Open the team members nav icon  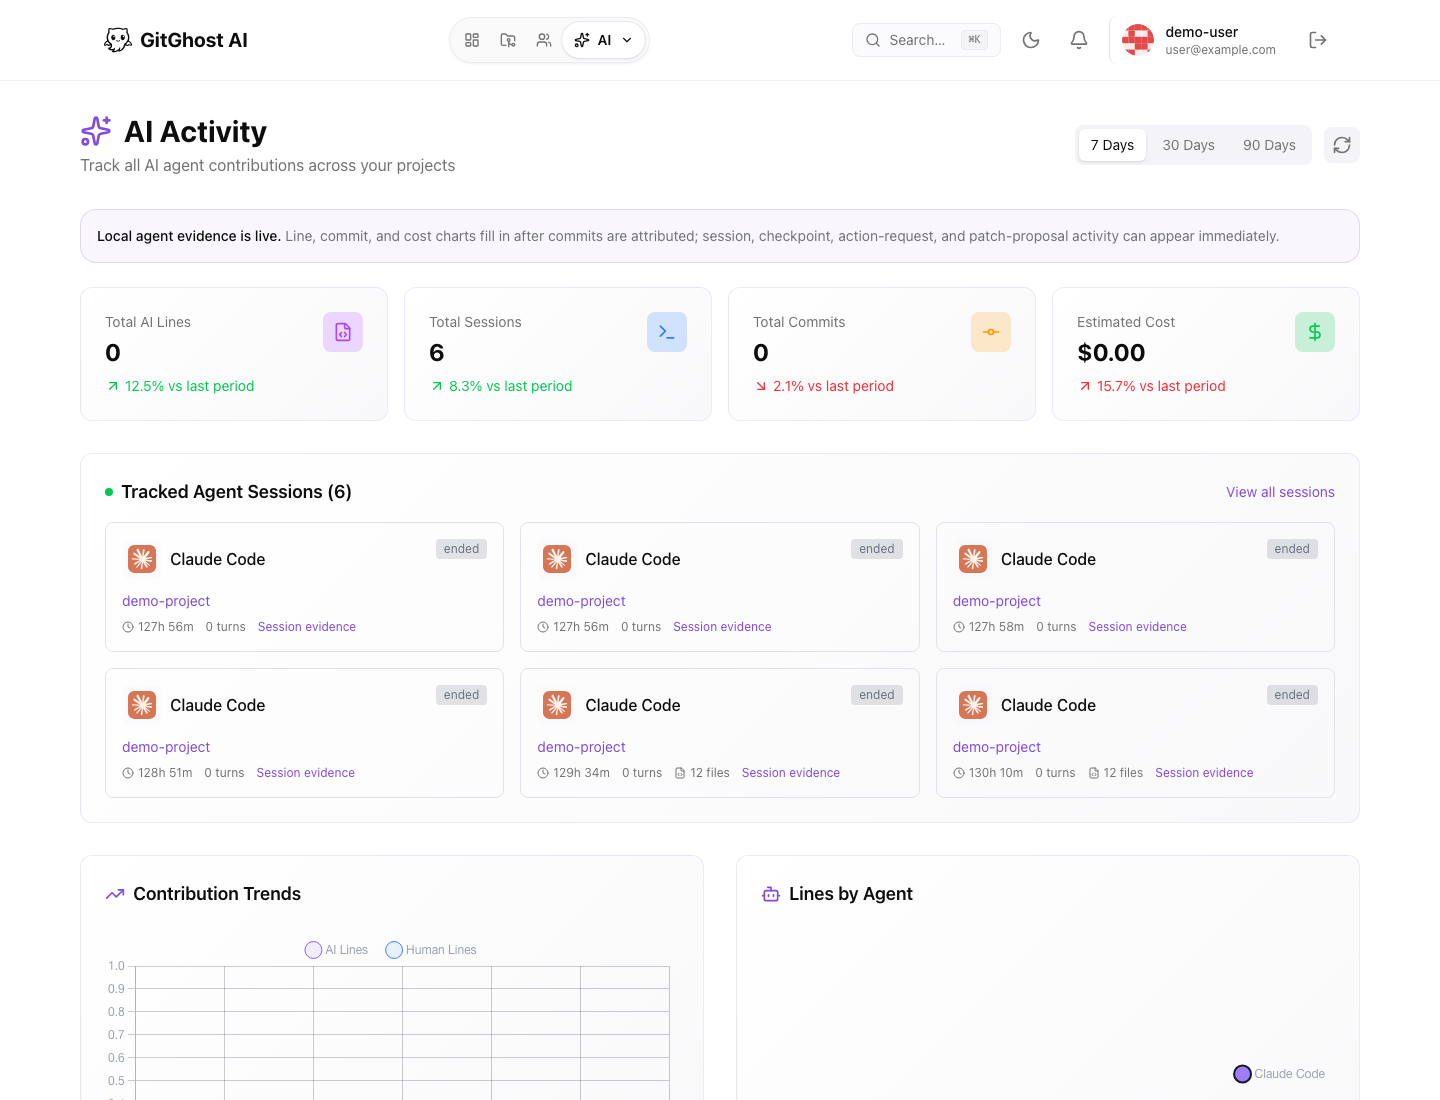click(x=544, y=40)
